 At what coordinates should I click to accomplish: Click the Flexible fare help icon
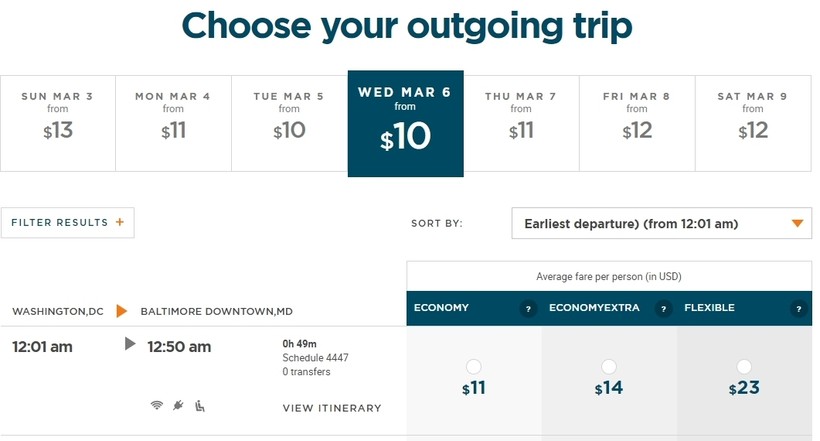tap(797, 309)
